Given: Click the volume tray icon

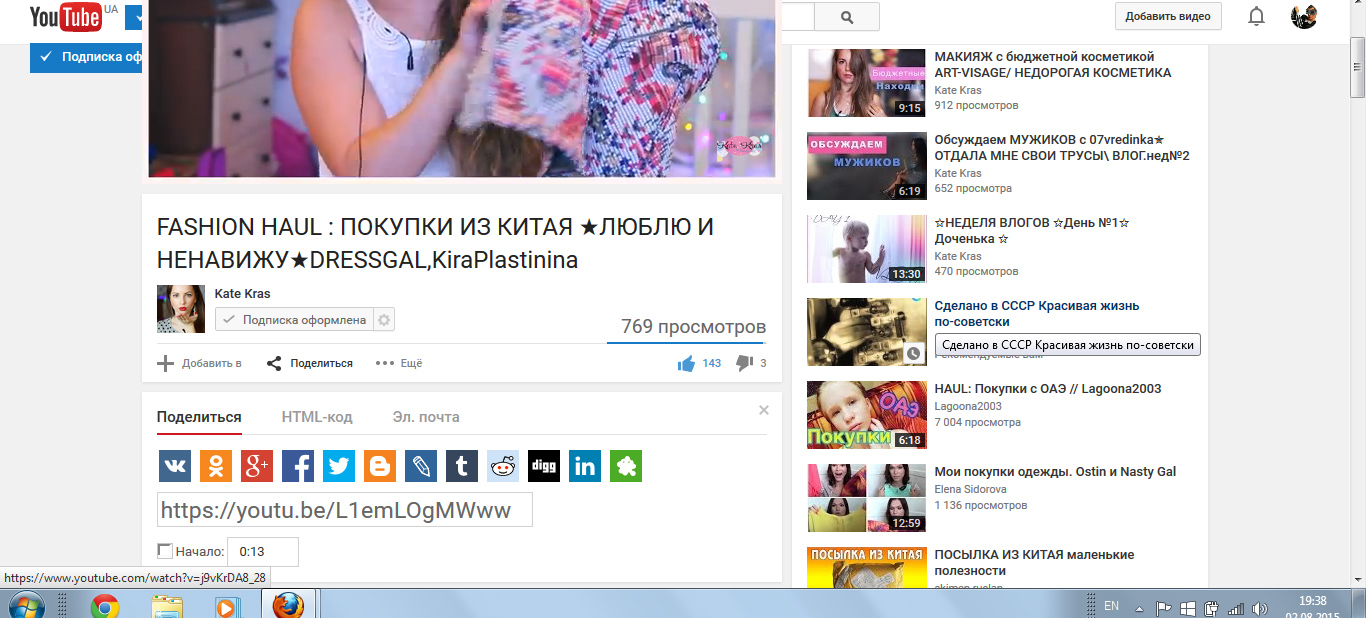Looking at the screenshot, I should pyautogui.click(x=1260, y=607).
